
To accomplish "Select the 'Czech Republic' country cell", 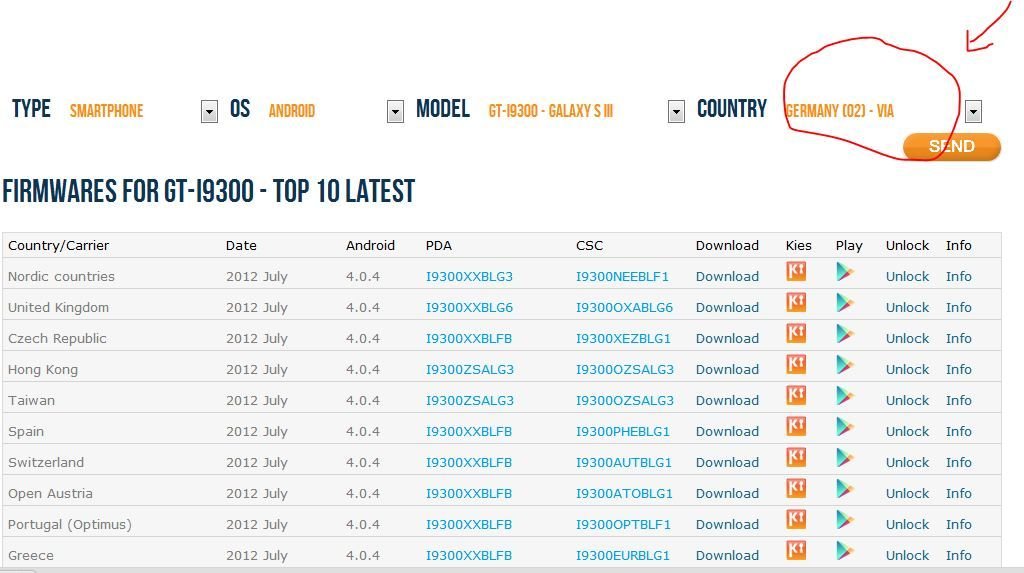I will [x=57, y=338].
